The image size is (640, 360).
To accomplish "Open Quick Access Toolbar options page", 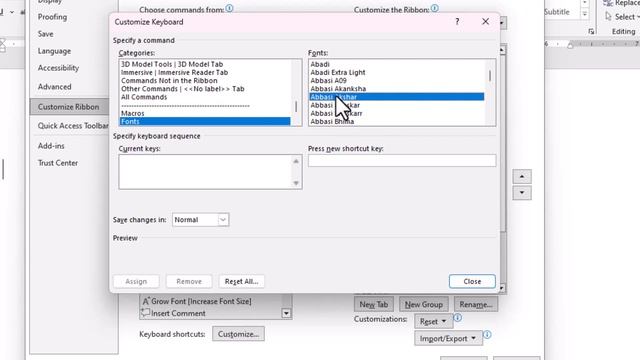I will 73,126.
